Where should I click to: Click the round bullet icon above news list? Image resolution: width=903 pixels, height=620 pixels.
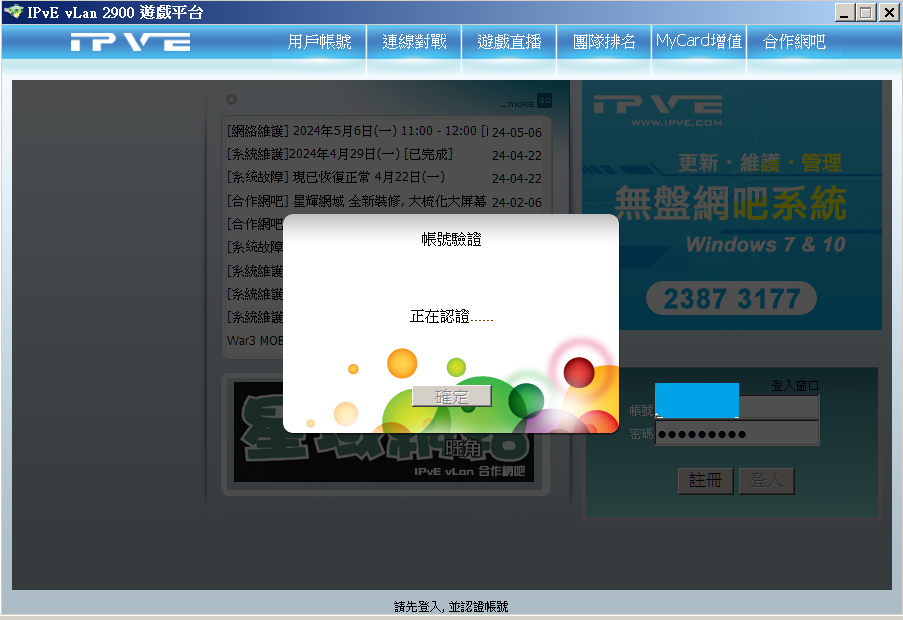click(x=232, y=100)
